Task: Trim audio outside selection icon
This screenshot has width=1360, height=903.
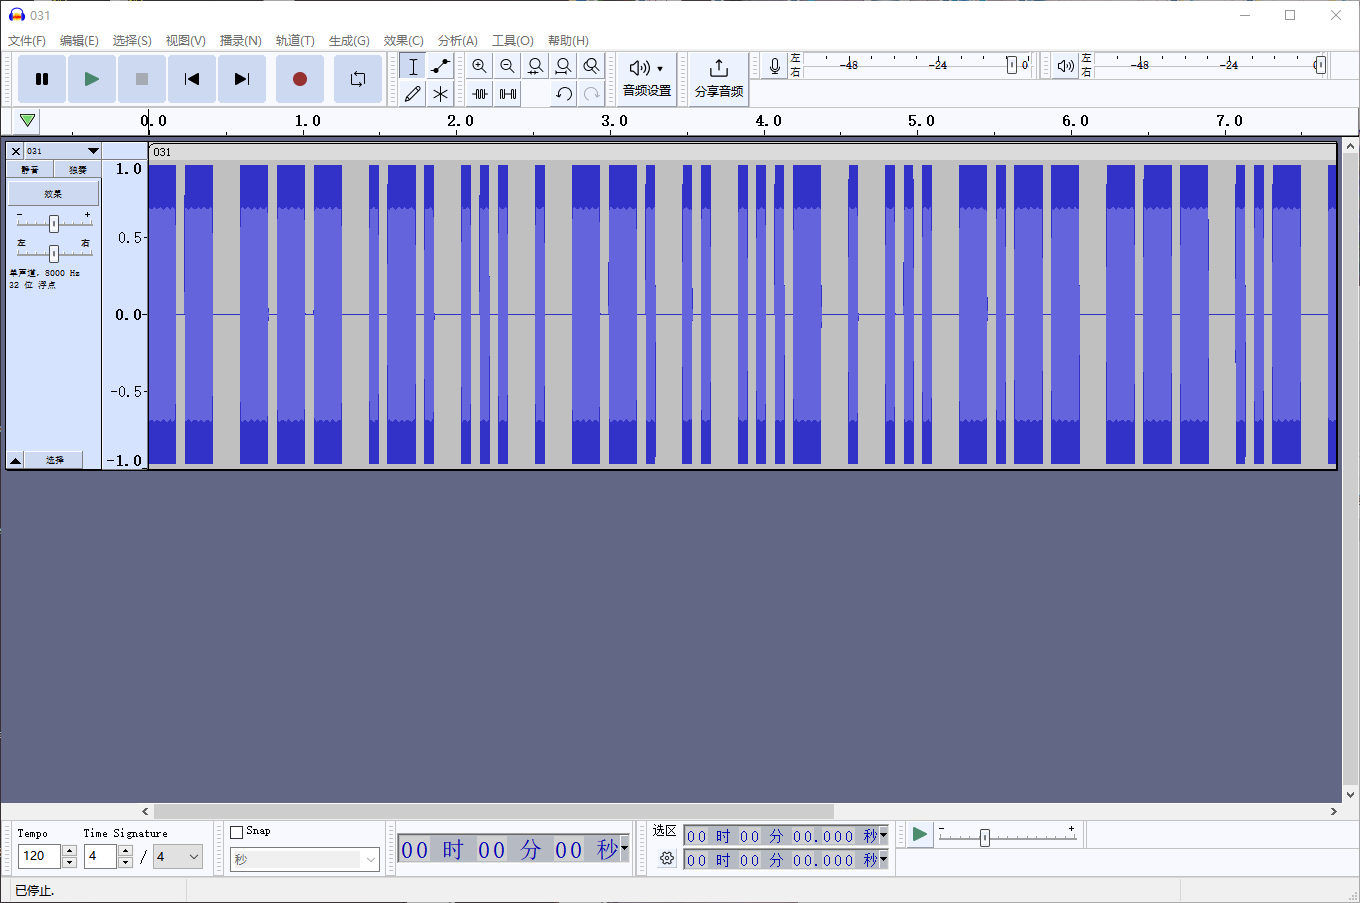Action: click(x=480, y=94)
